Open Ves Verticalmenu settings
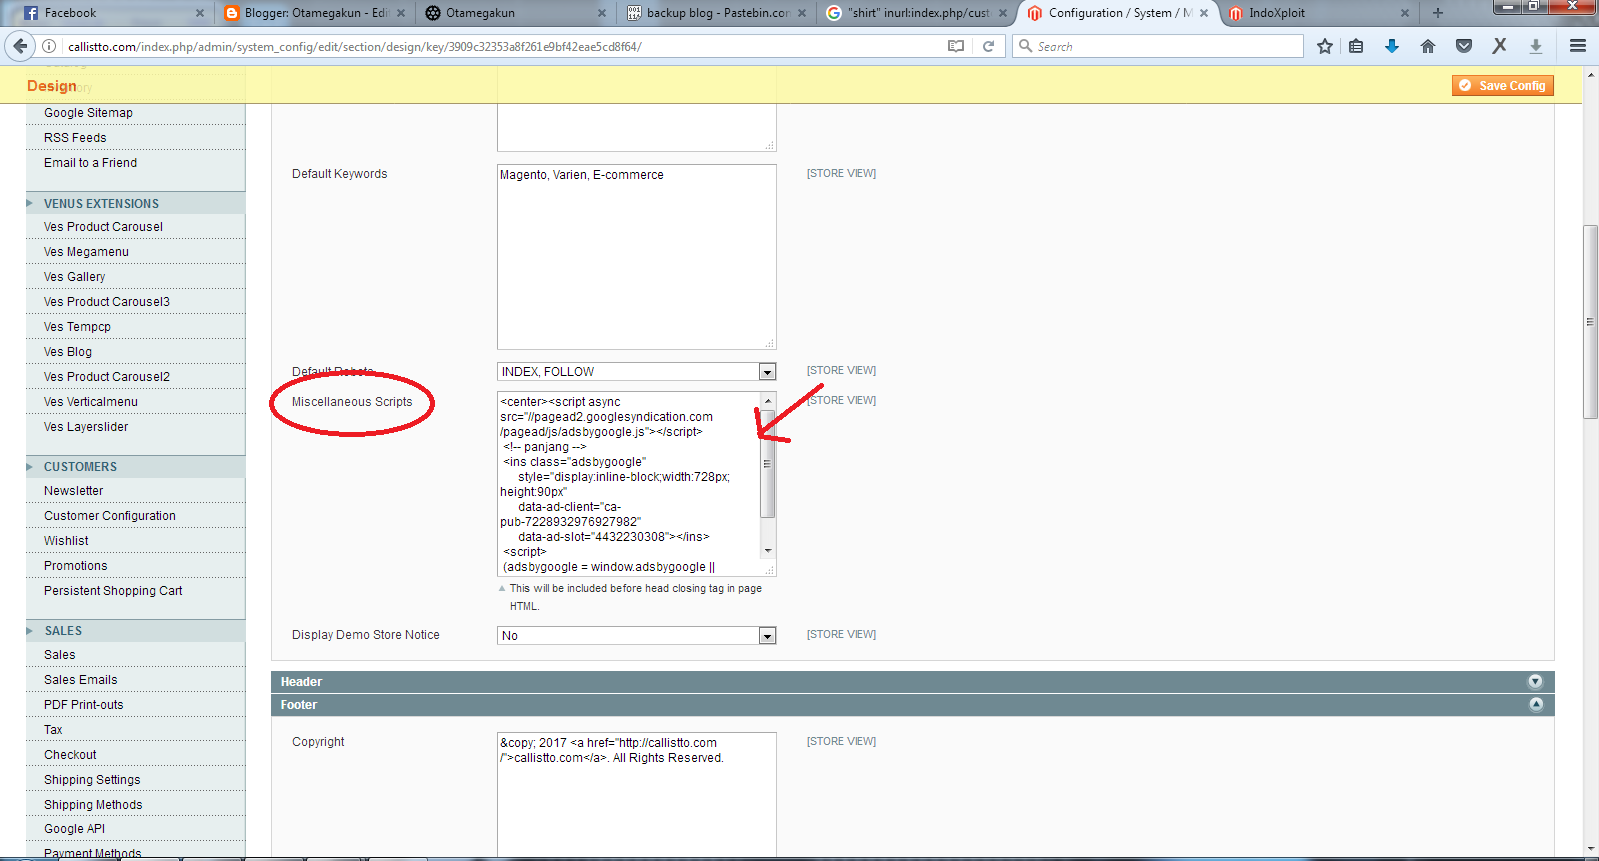The height and width of the screenshot is (861, 1599). coord(91,402)
